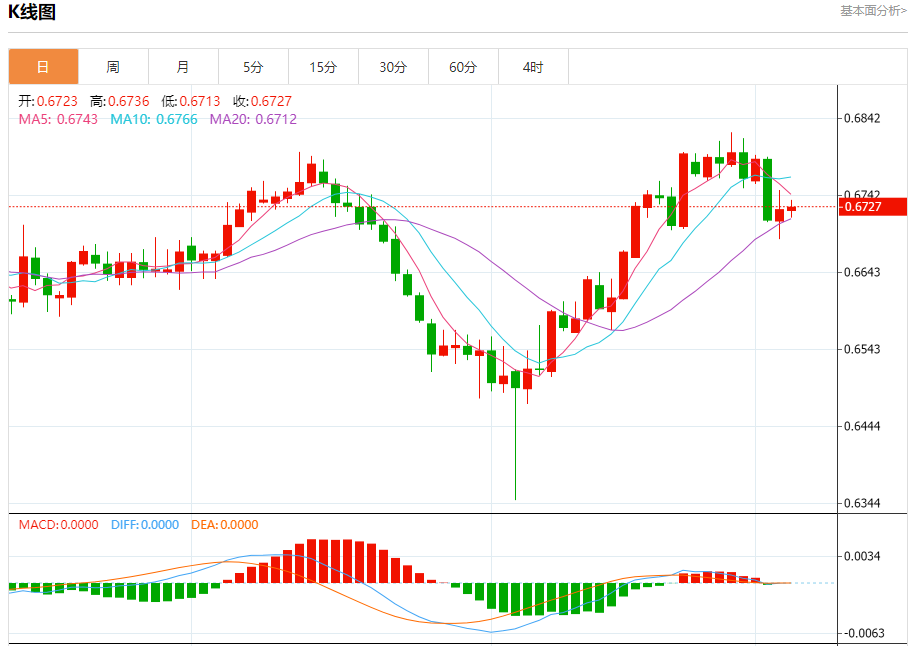Open the 60分 interval tab
The height and width of the screenshot is (646, 911).
click(x=463, y=67)
